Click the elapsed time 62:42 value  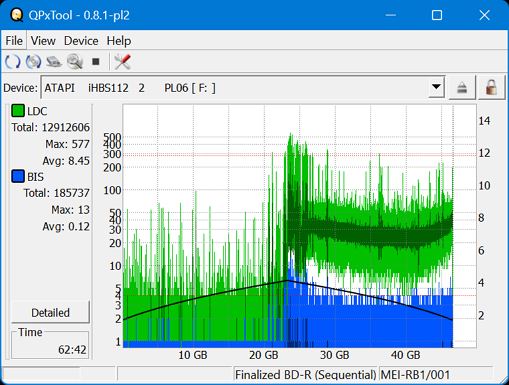[72, 350]
